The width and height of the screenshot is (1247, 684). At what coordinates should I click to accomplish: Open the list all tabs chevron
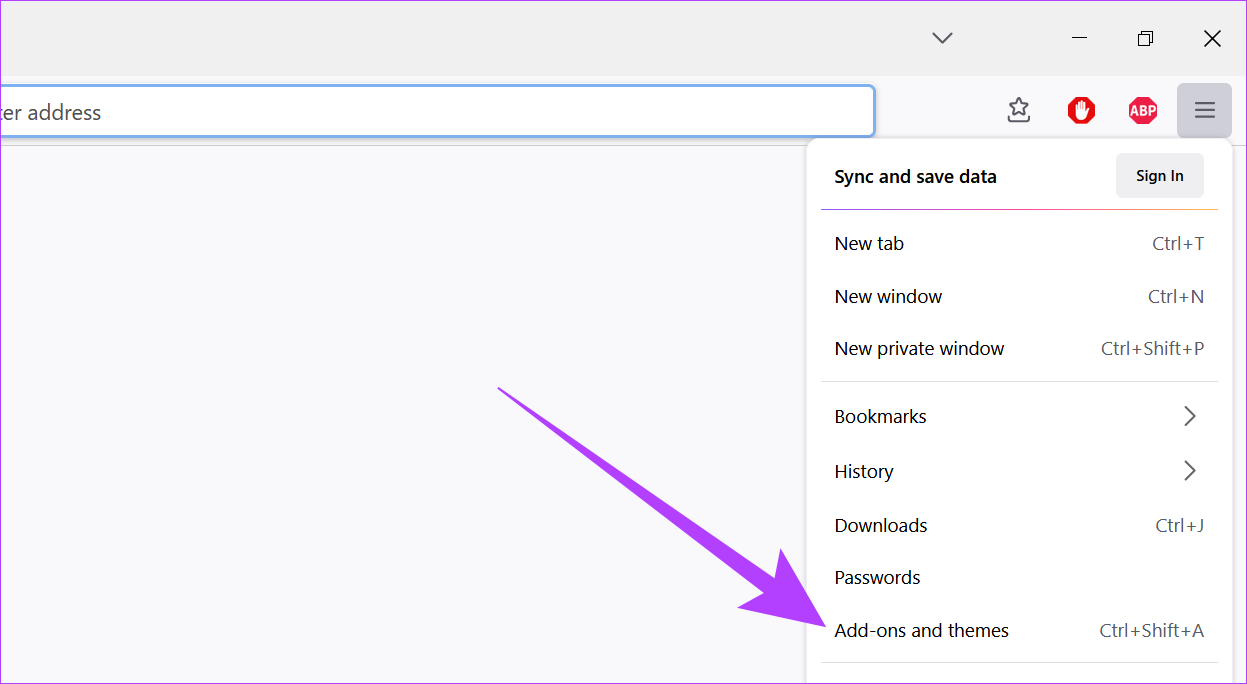942,38
